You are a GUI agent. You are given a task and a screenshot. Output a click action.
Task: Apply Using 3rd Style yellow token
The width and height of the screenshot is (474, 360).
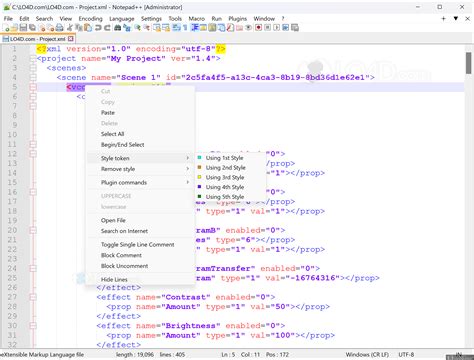point(230,177)
